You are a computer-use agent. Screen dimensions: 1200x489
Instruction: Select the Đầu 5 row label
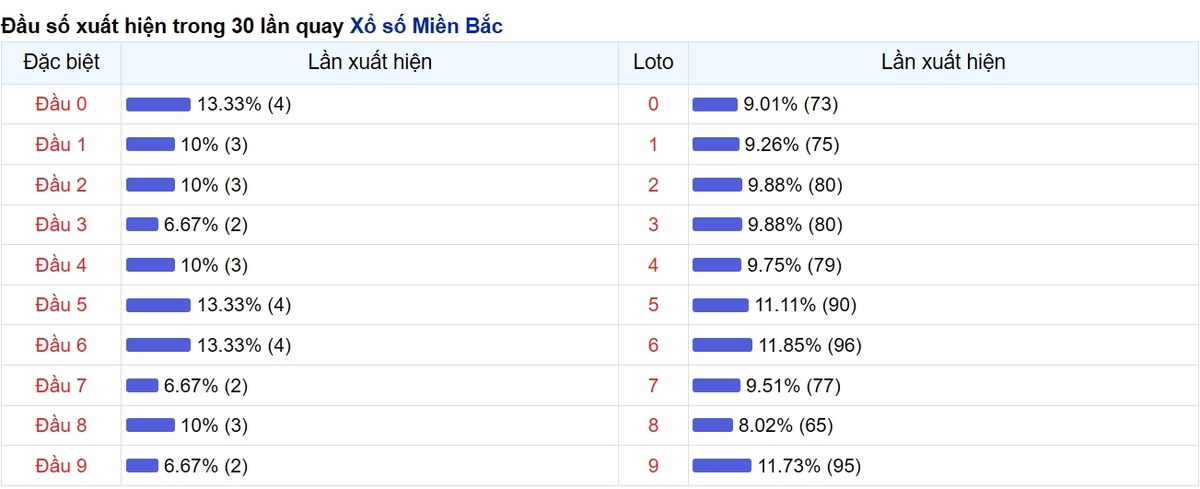click(61, 305)
